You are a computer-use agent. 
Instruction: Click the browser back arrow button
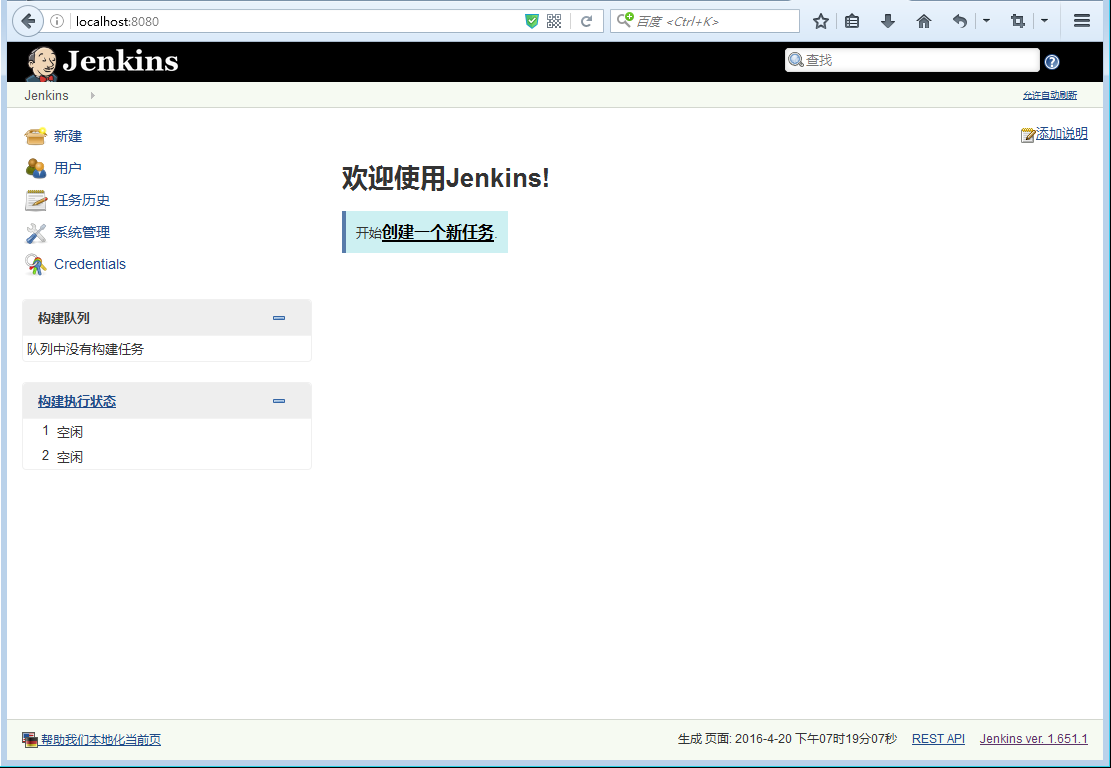point(28,21)
